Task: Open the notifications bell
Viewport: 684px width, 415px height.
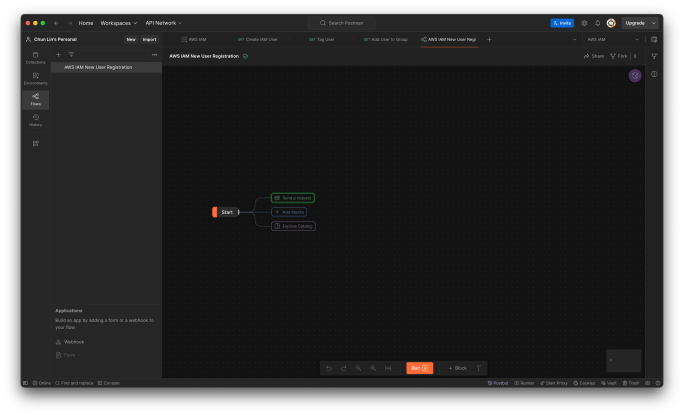Action: tap(598, 23)
